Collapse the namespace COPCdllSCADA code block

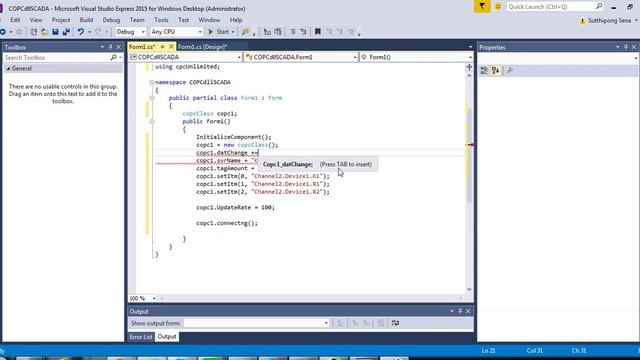[151, 82]
